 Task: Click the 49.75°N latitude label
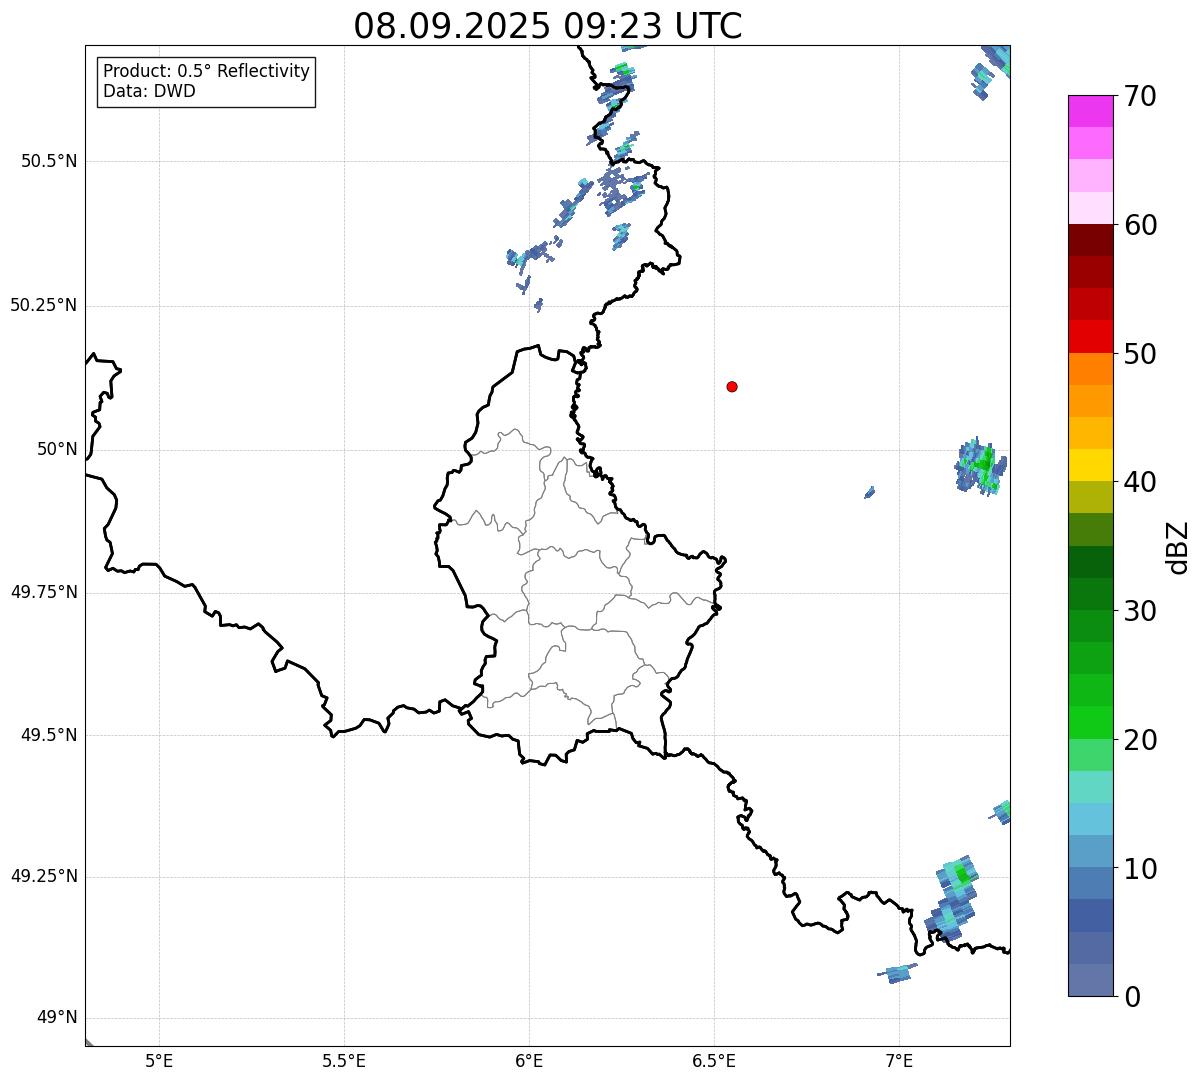(44, 592)
